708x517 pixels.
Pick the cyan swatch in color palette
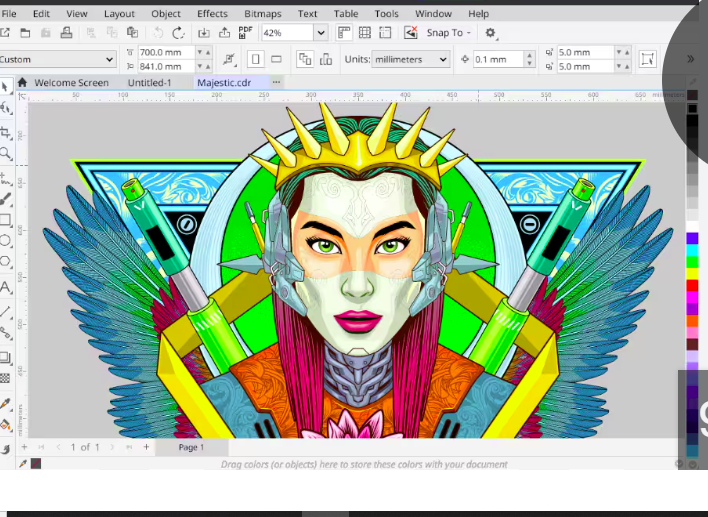[692, 250]
